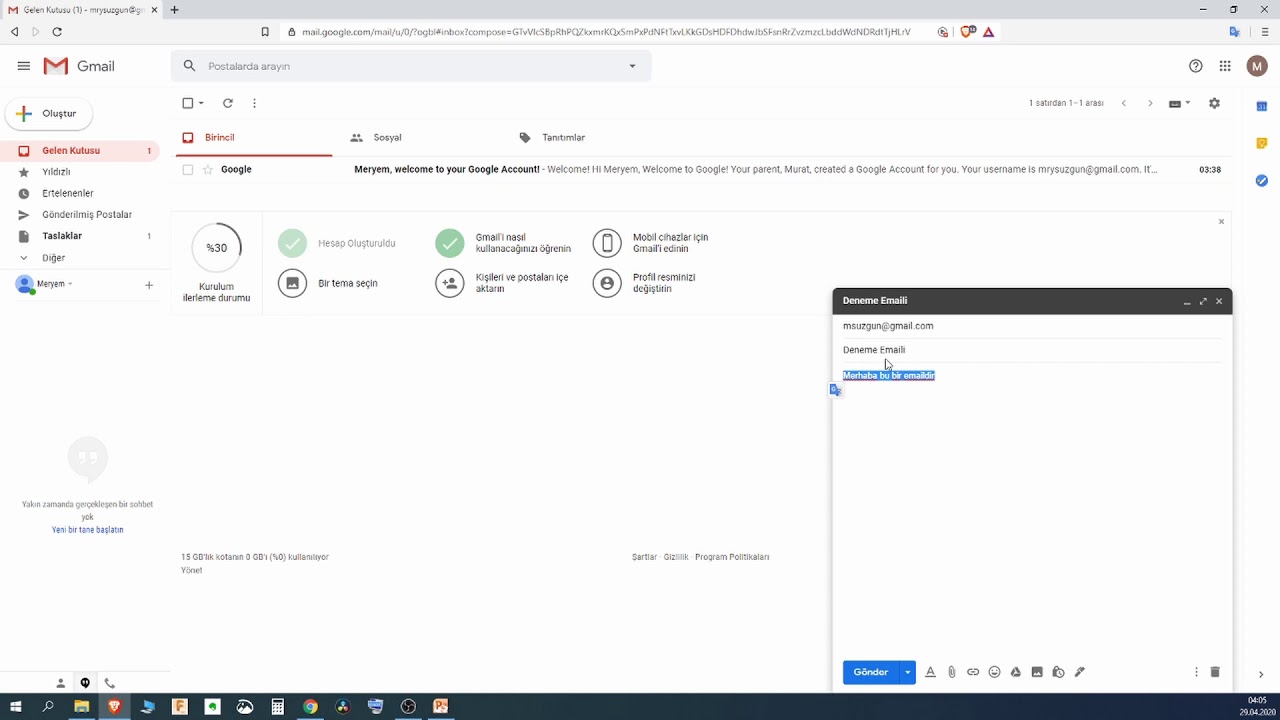Tick the checkbox on the Google email row
1280x720 pixels.
click(x=187, y=170)
